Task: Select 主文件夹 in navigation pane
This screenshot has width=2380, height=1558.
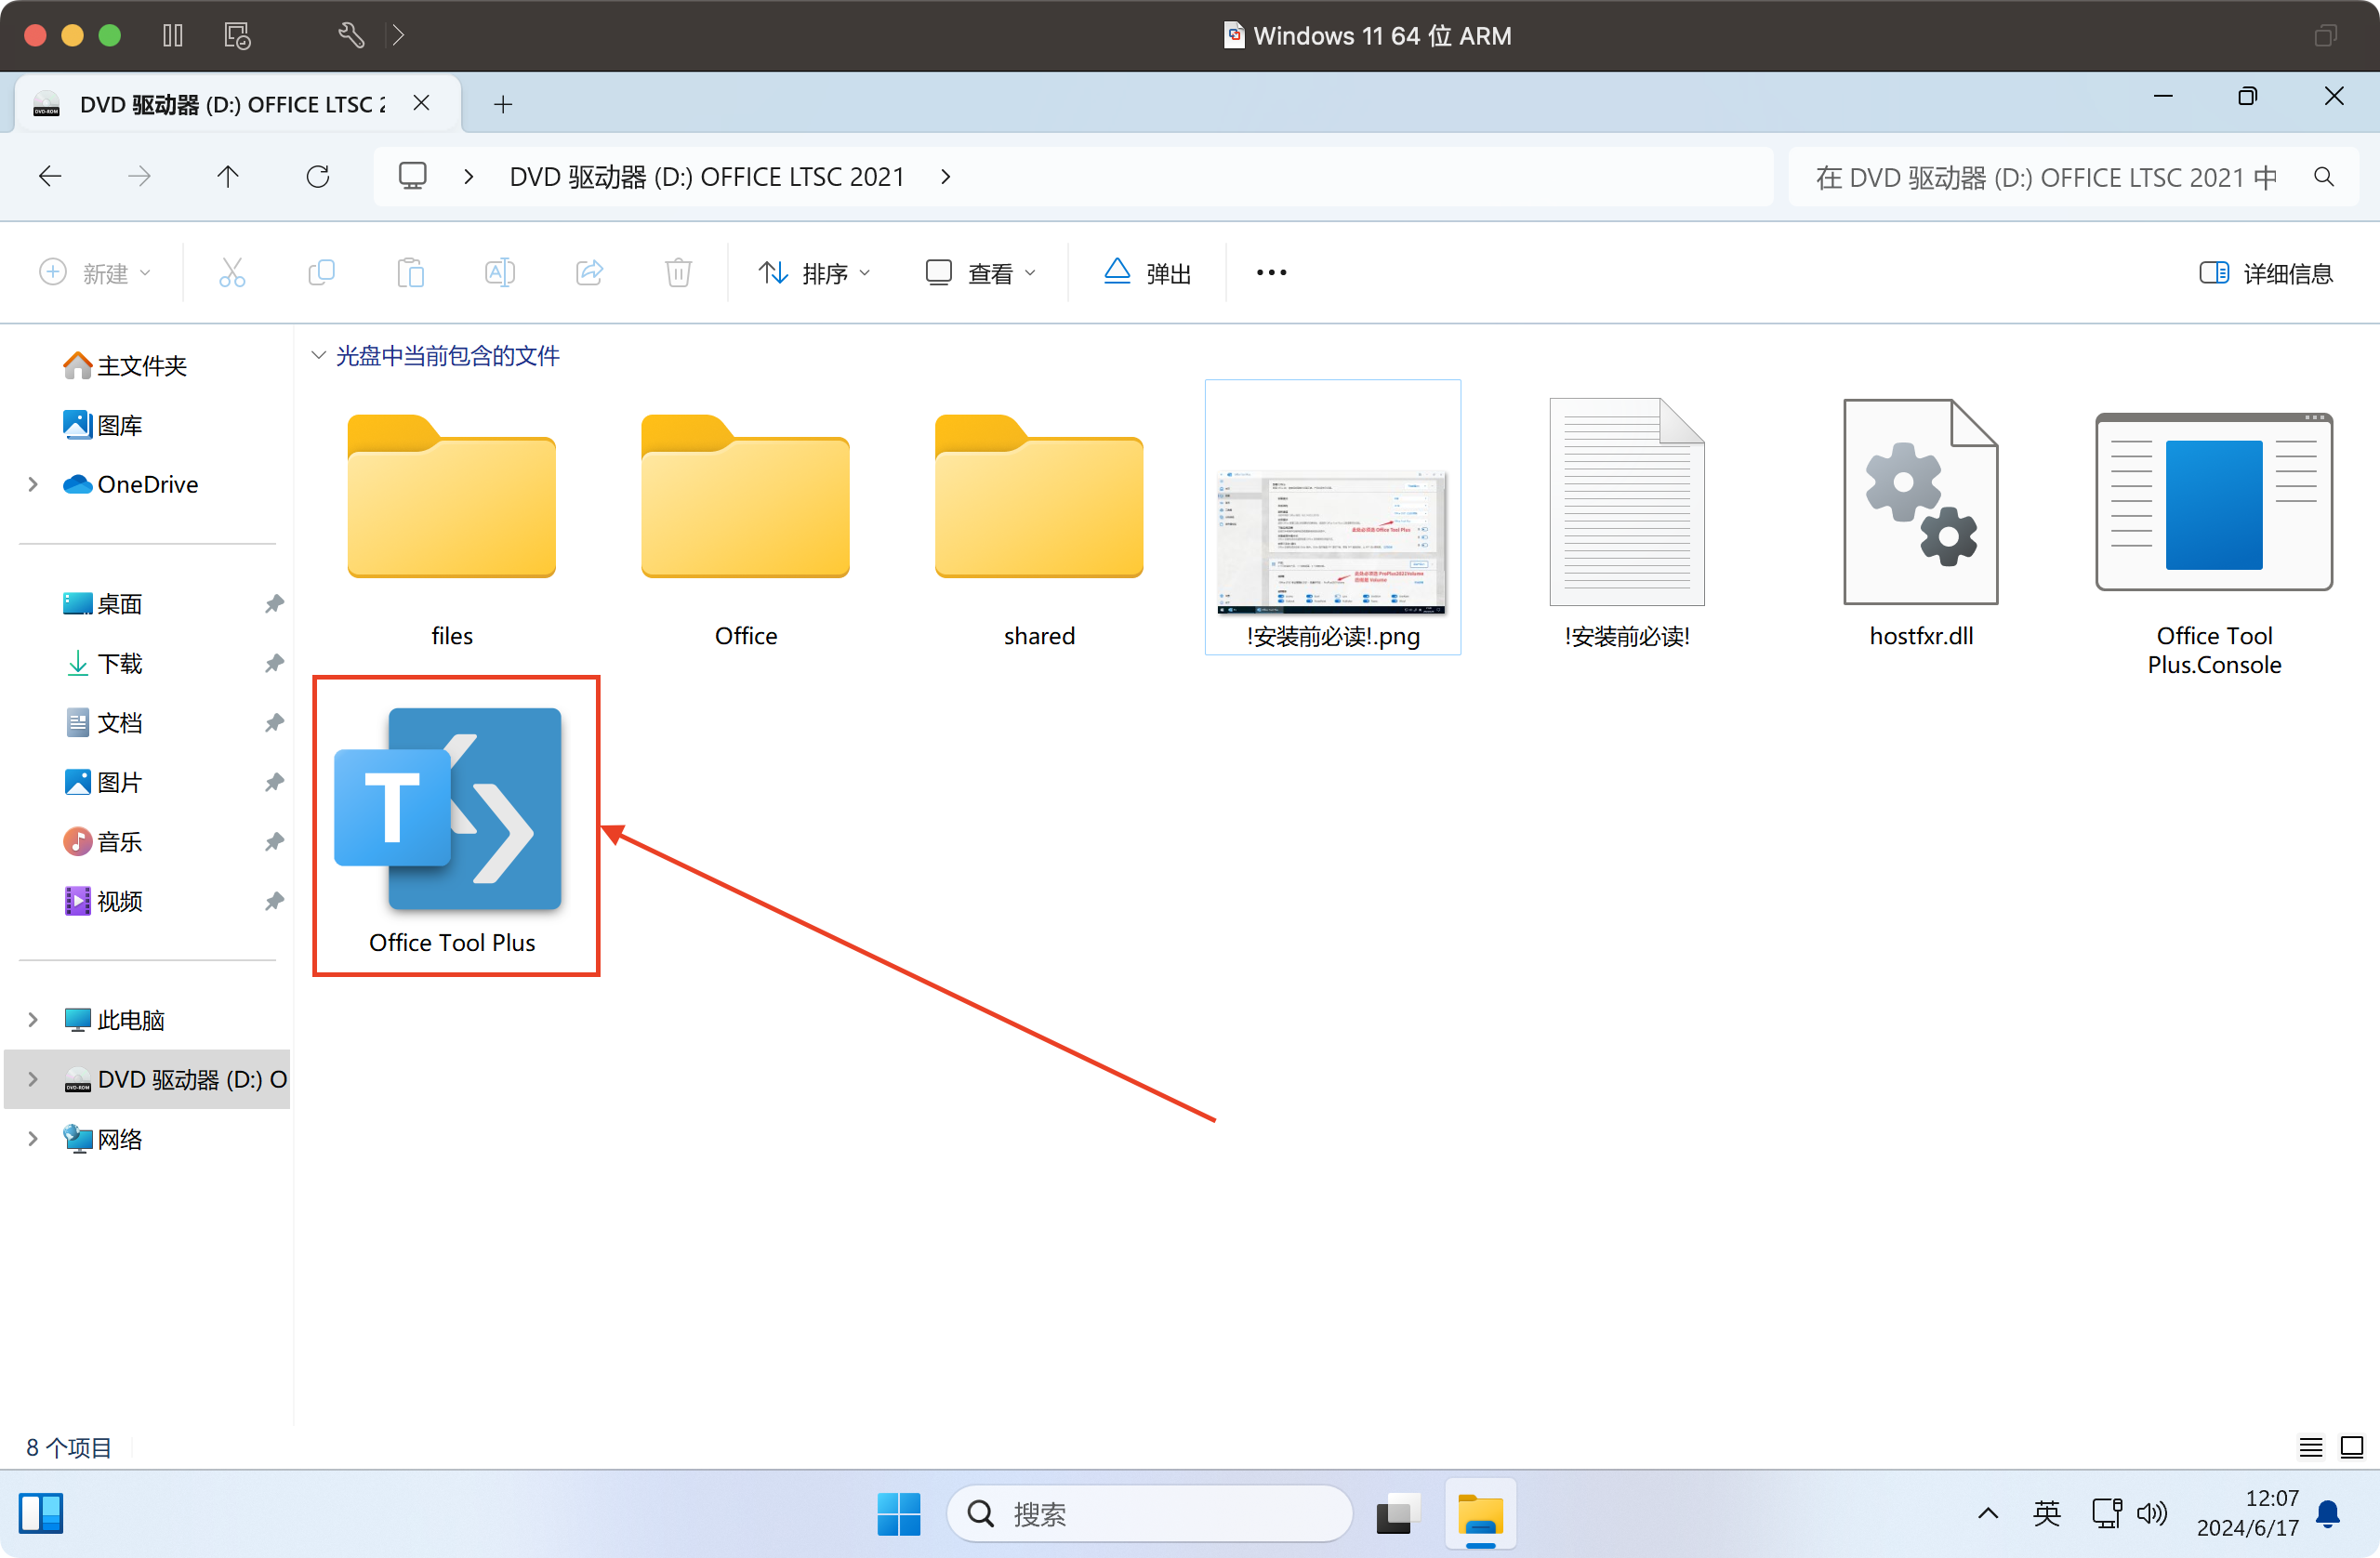Action: [x=125, y=365]
